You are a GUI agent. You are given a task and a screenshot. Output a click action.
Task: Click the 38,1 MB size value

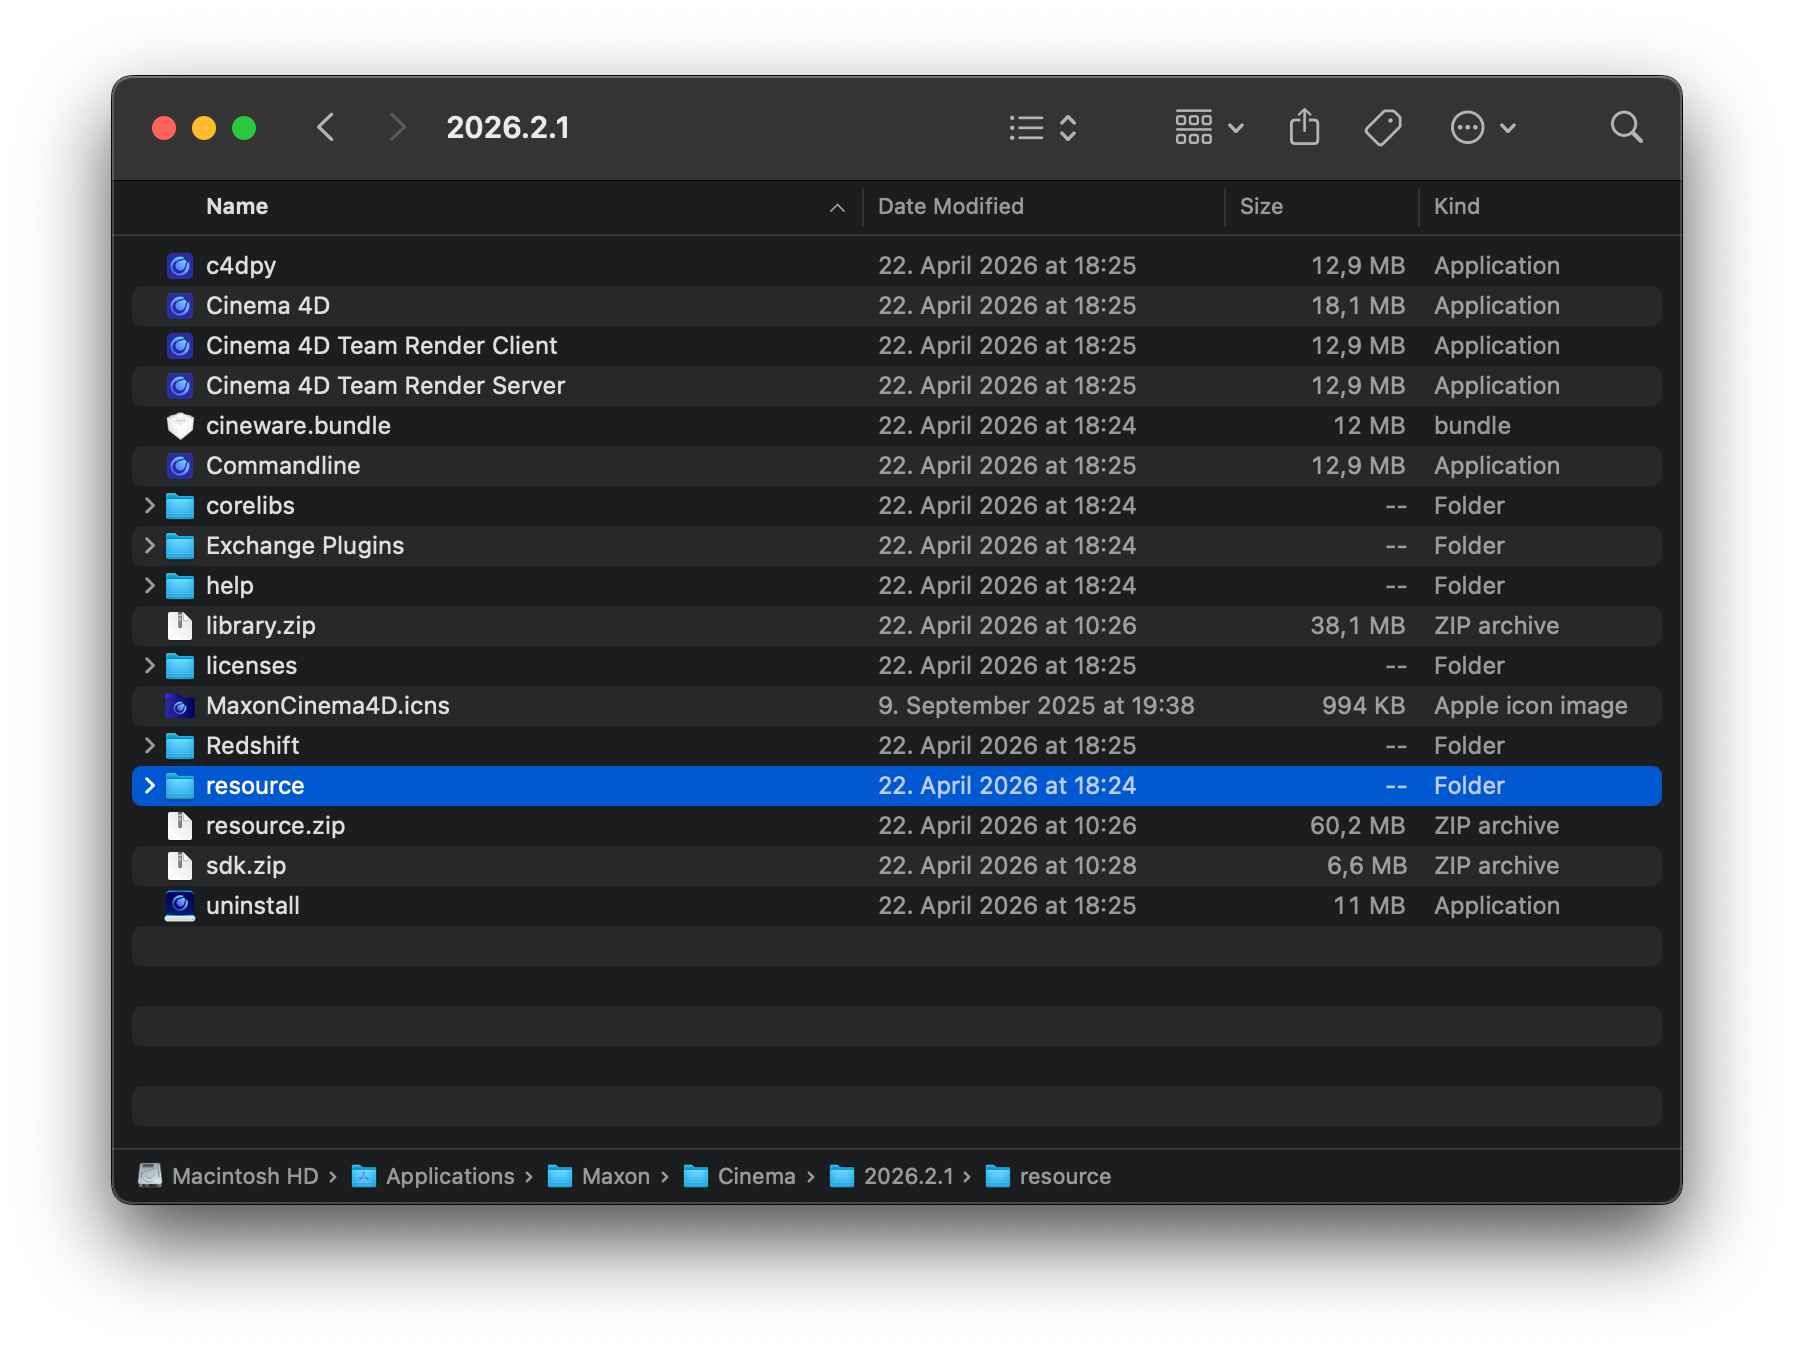click(x=1358, y=626)
